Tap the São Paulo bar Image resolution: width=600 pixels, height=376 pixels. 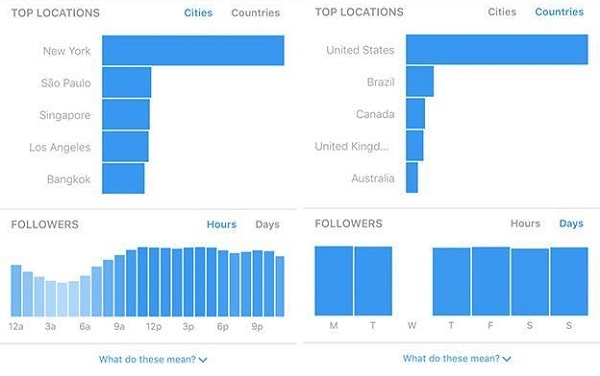127,82
